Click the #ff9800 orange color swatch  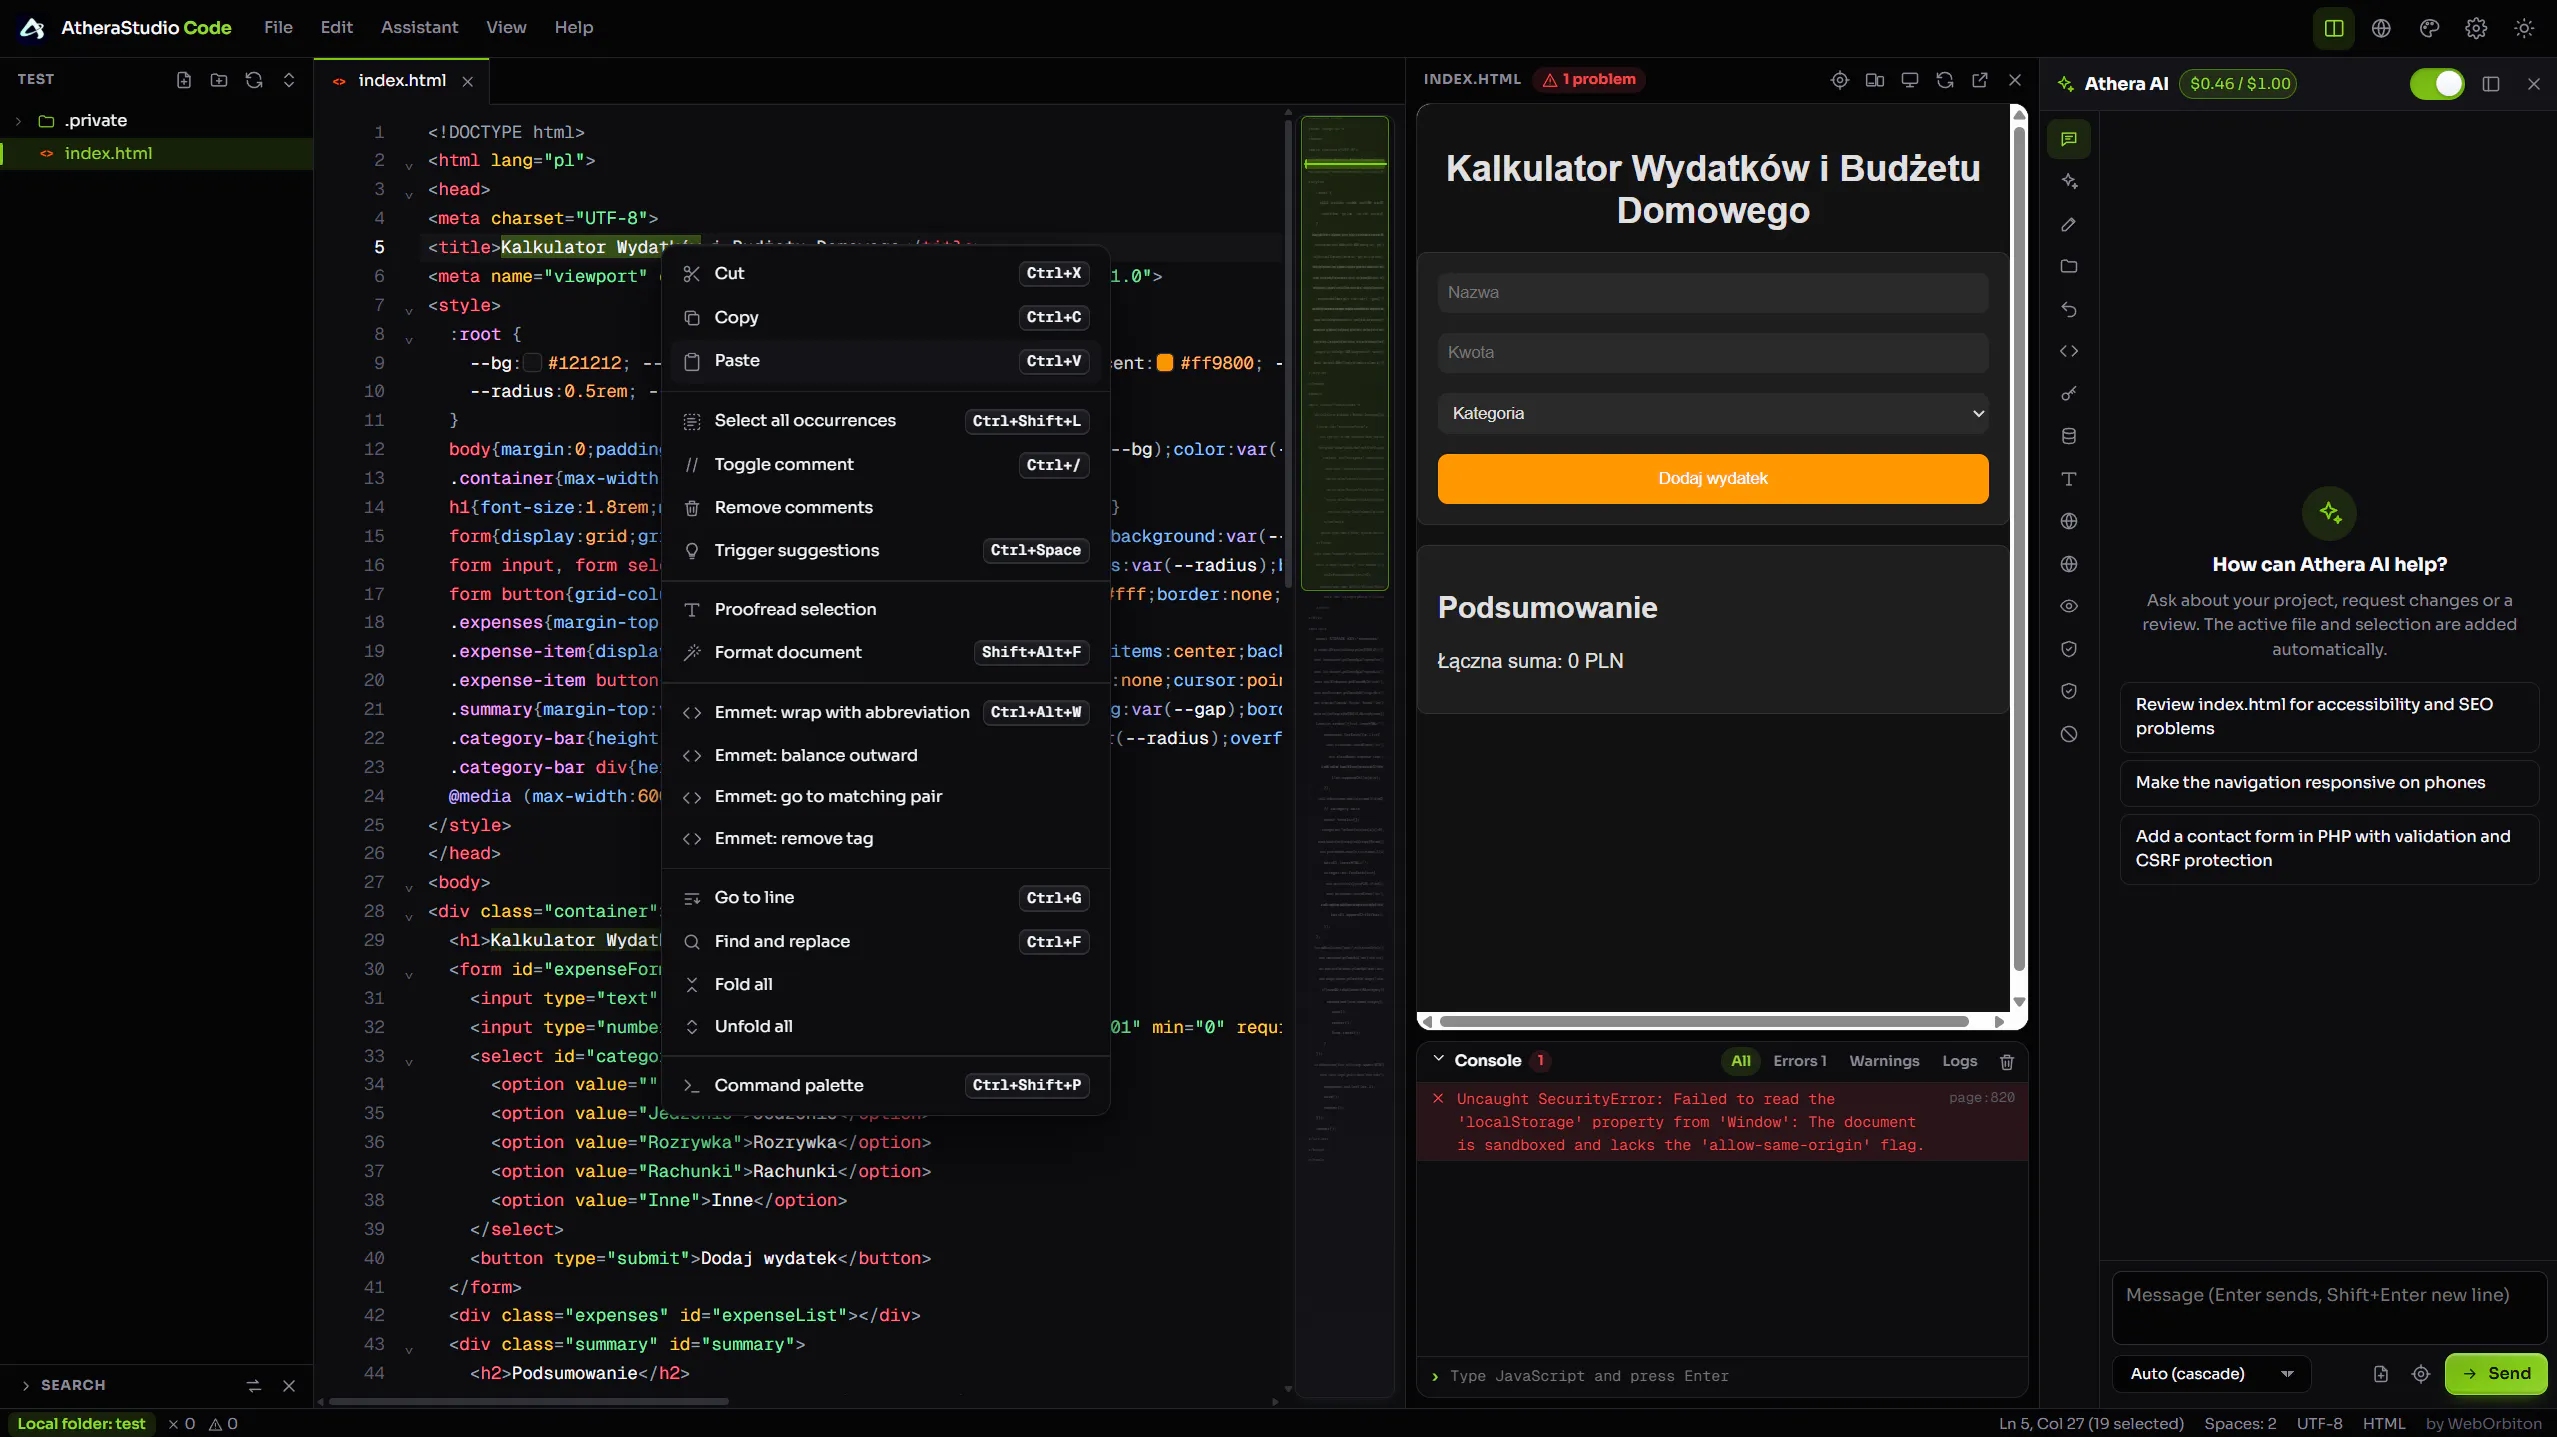click(x=1165, y=363)
